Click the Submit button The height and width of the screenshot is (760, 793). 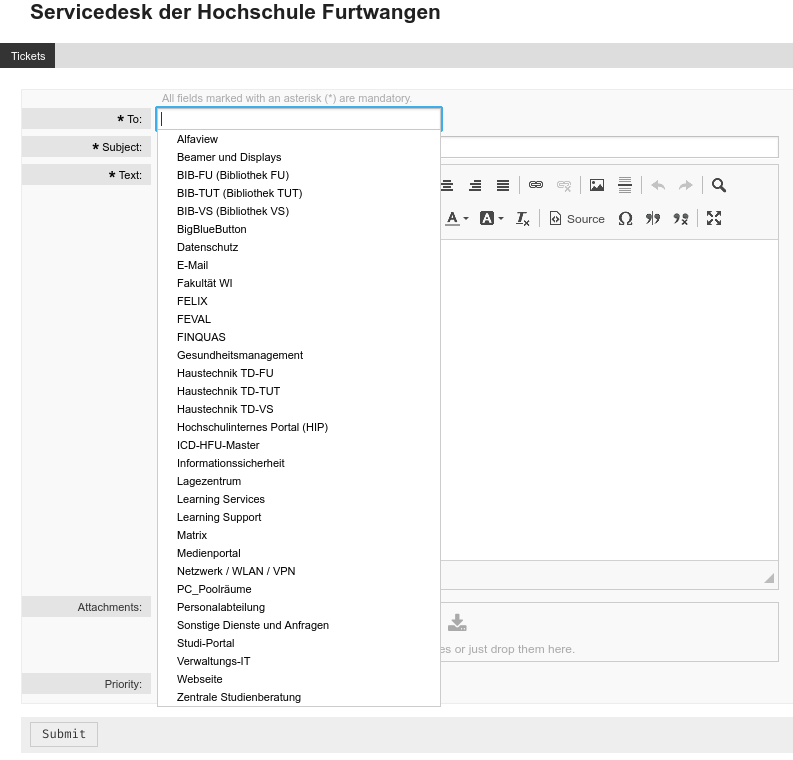(x=64, y=734)
